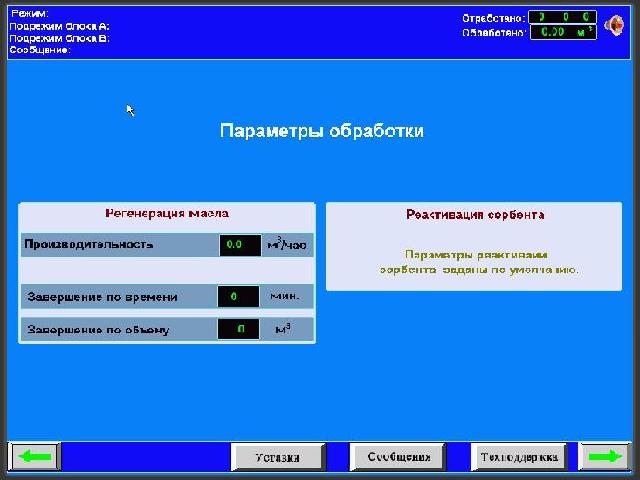640x480 pixels.
Task: Open the Сообщения messages screen
Action: [399, 457]
